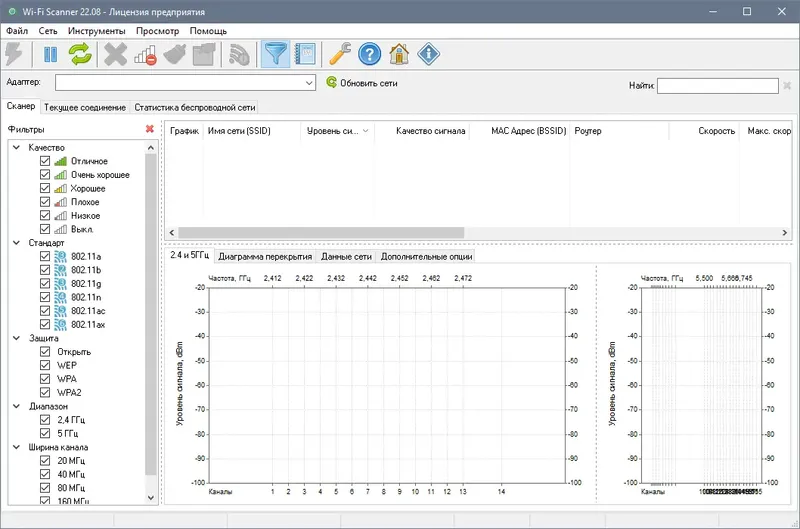The width and height of the screenshot is (800, 529).
Task: Open the Адаптер dropdown list
Action: (309, 83)
